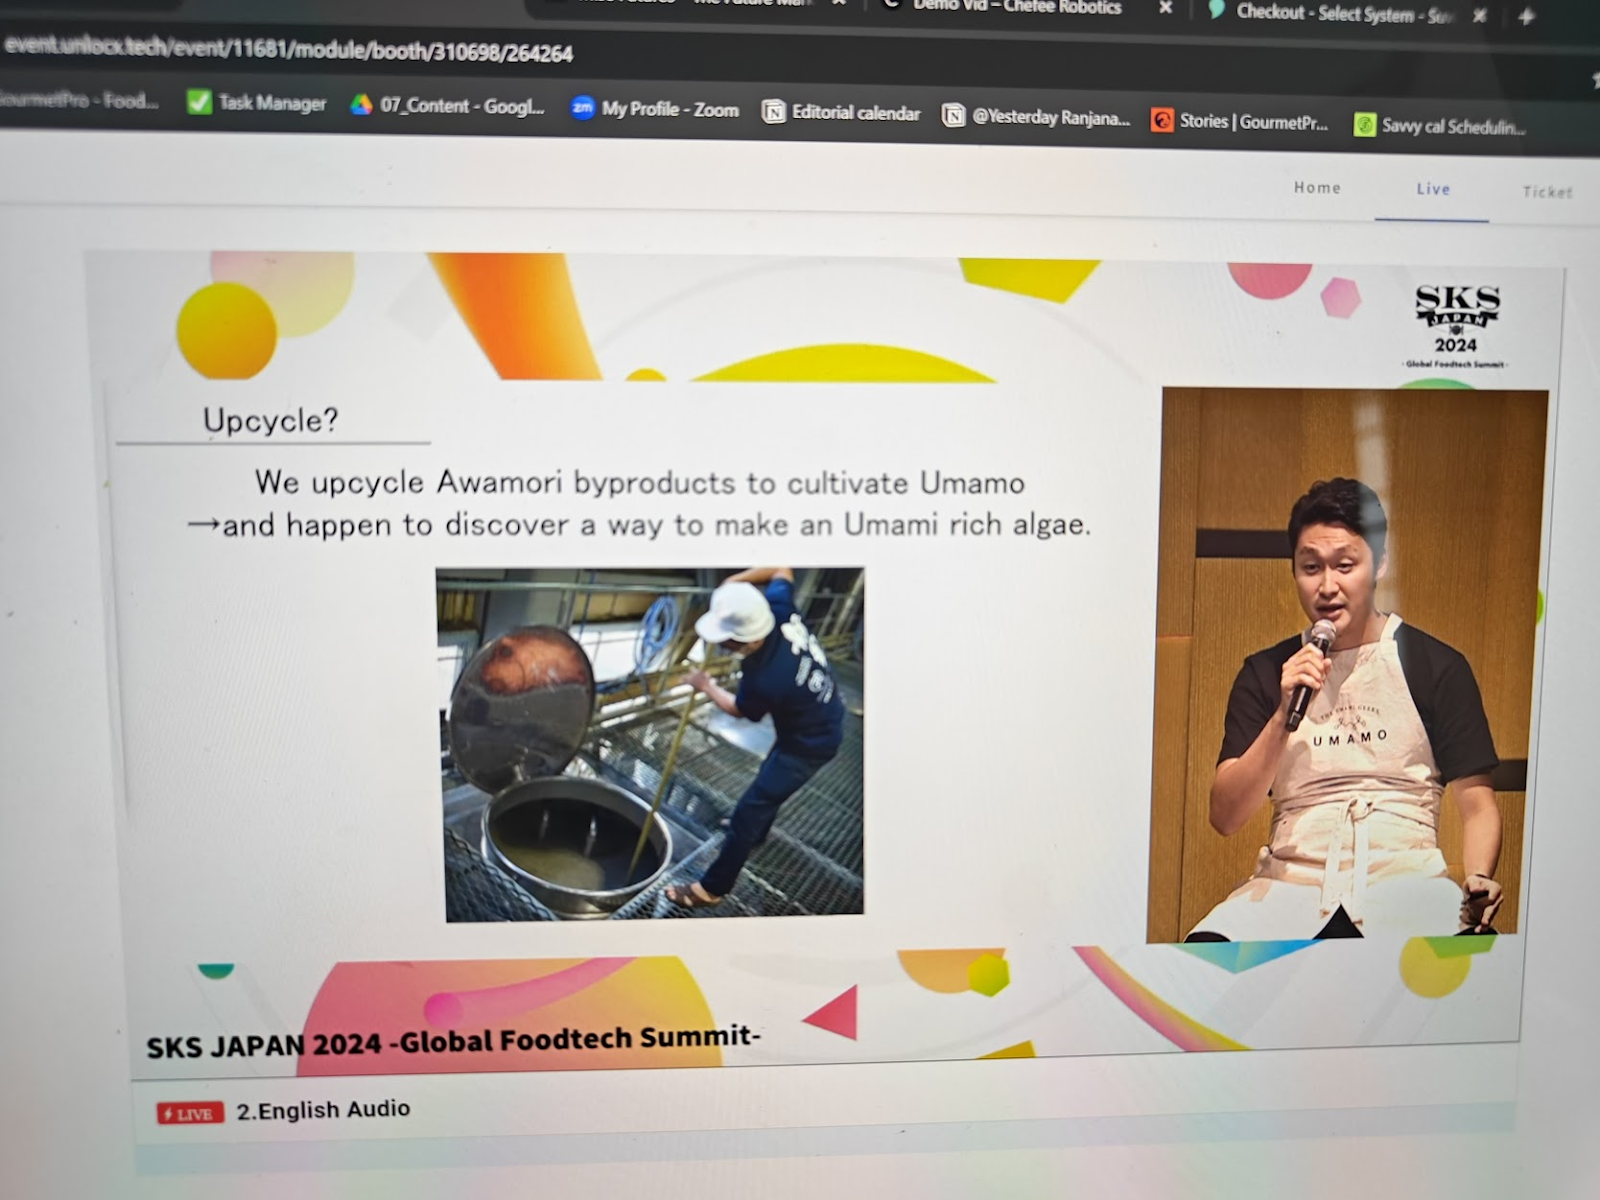Viewport: 1600px width, 1200px height.
Task: Open the Task Manager bookmark
Action: tap(257, 103)
